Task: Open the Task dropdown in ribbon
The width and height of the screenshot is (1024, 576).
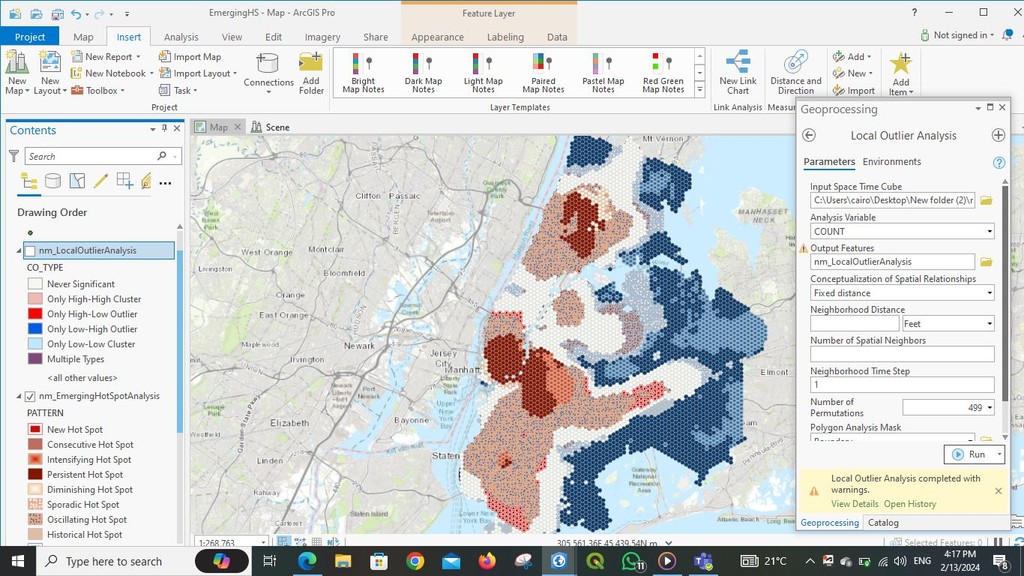Action: [x=178, y=90]
